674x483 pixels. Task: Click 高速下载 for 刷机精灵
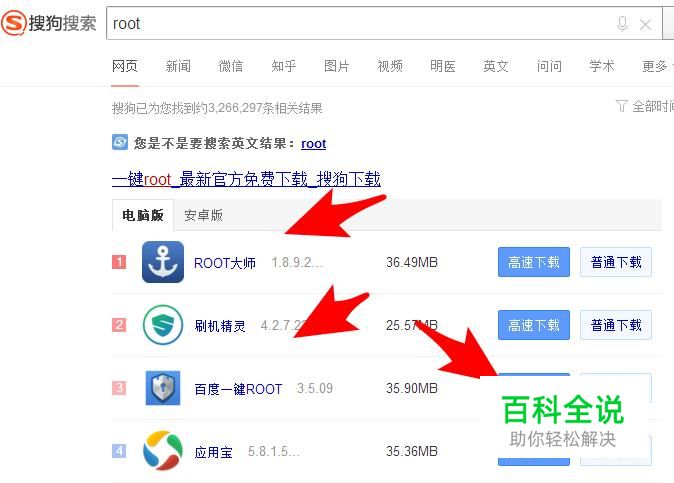point(534,325)
